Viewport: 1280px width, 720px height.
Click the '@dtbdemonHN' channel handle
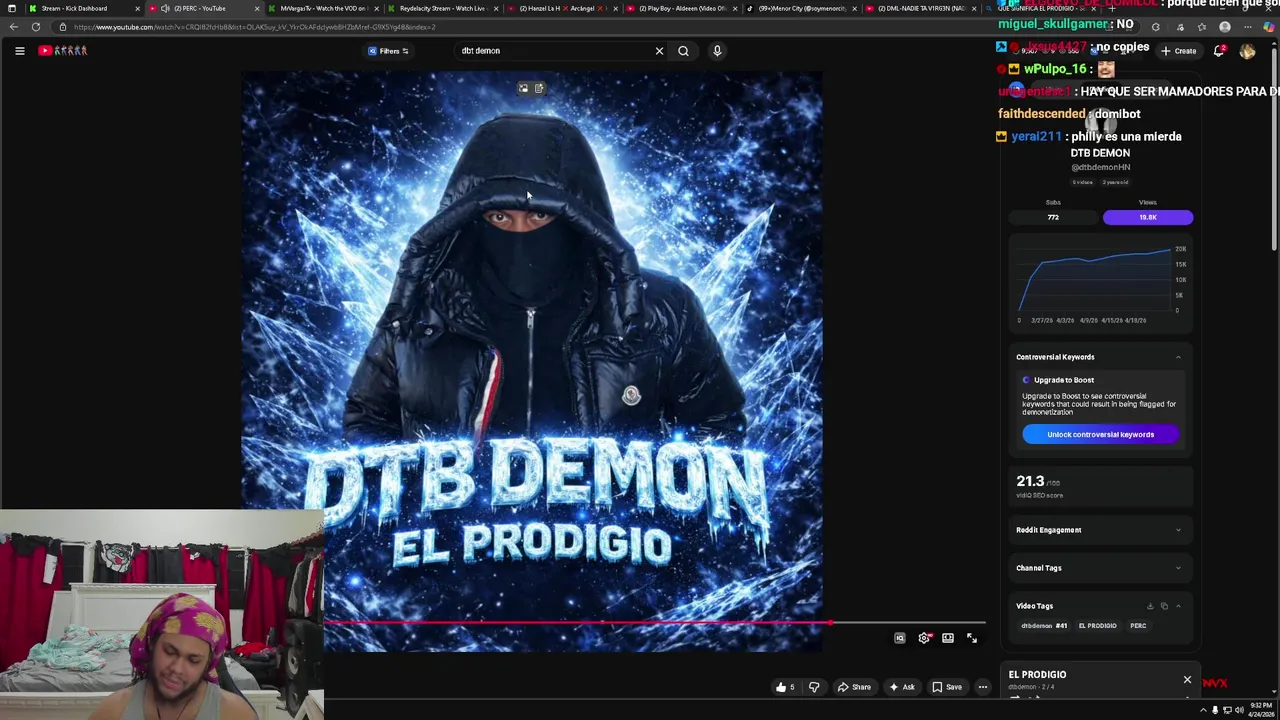[1101, 168]
